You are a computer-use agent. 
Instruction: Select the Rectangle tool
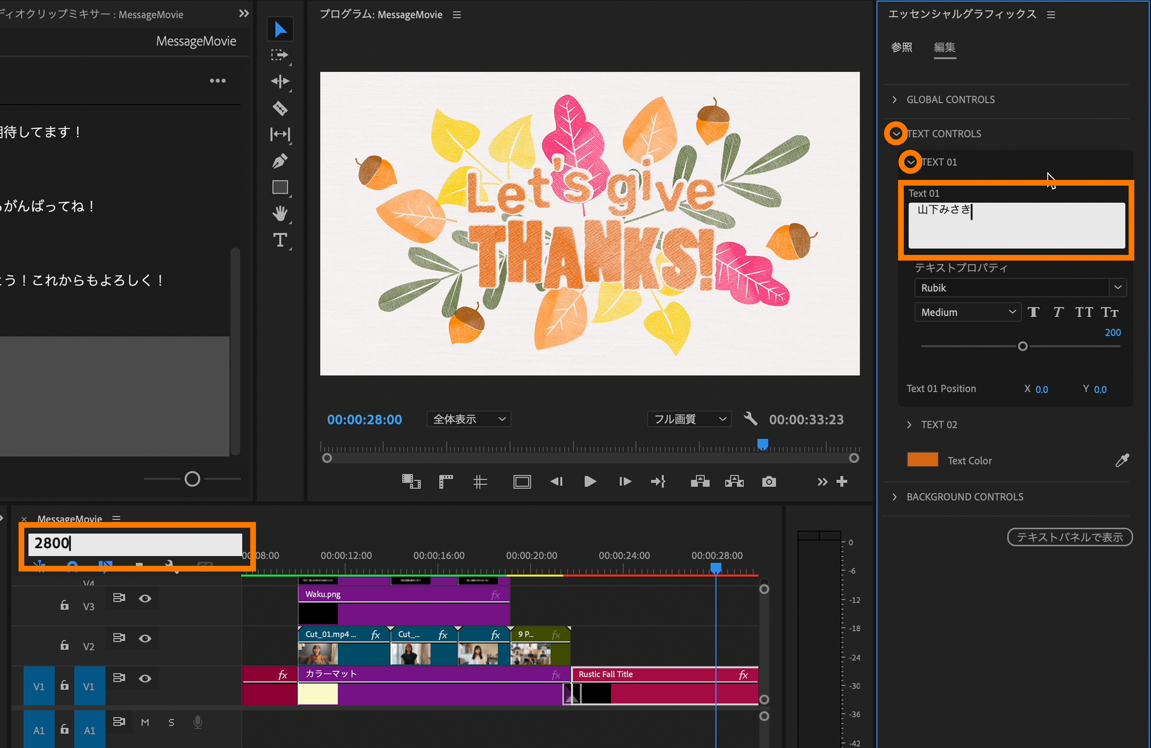point(280,187)
